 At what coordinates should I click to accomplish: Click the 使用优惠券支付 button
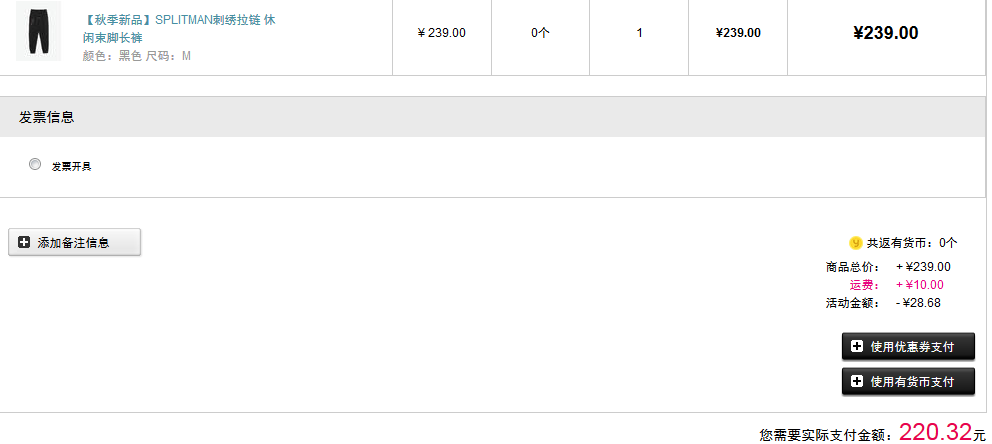tap(908, 347)
